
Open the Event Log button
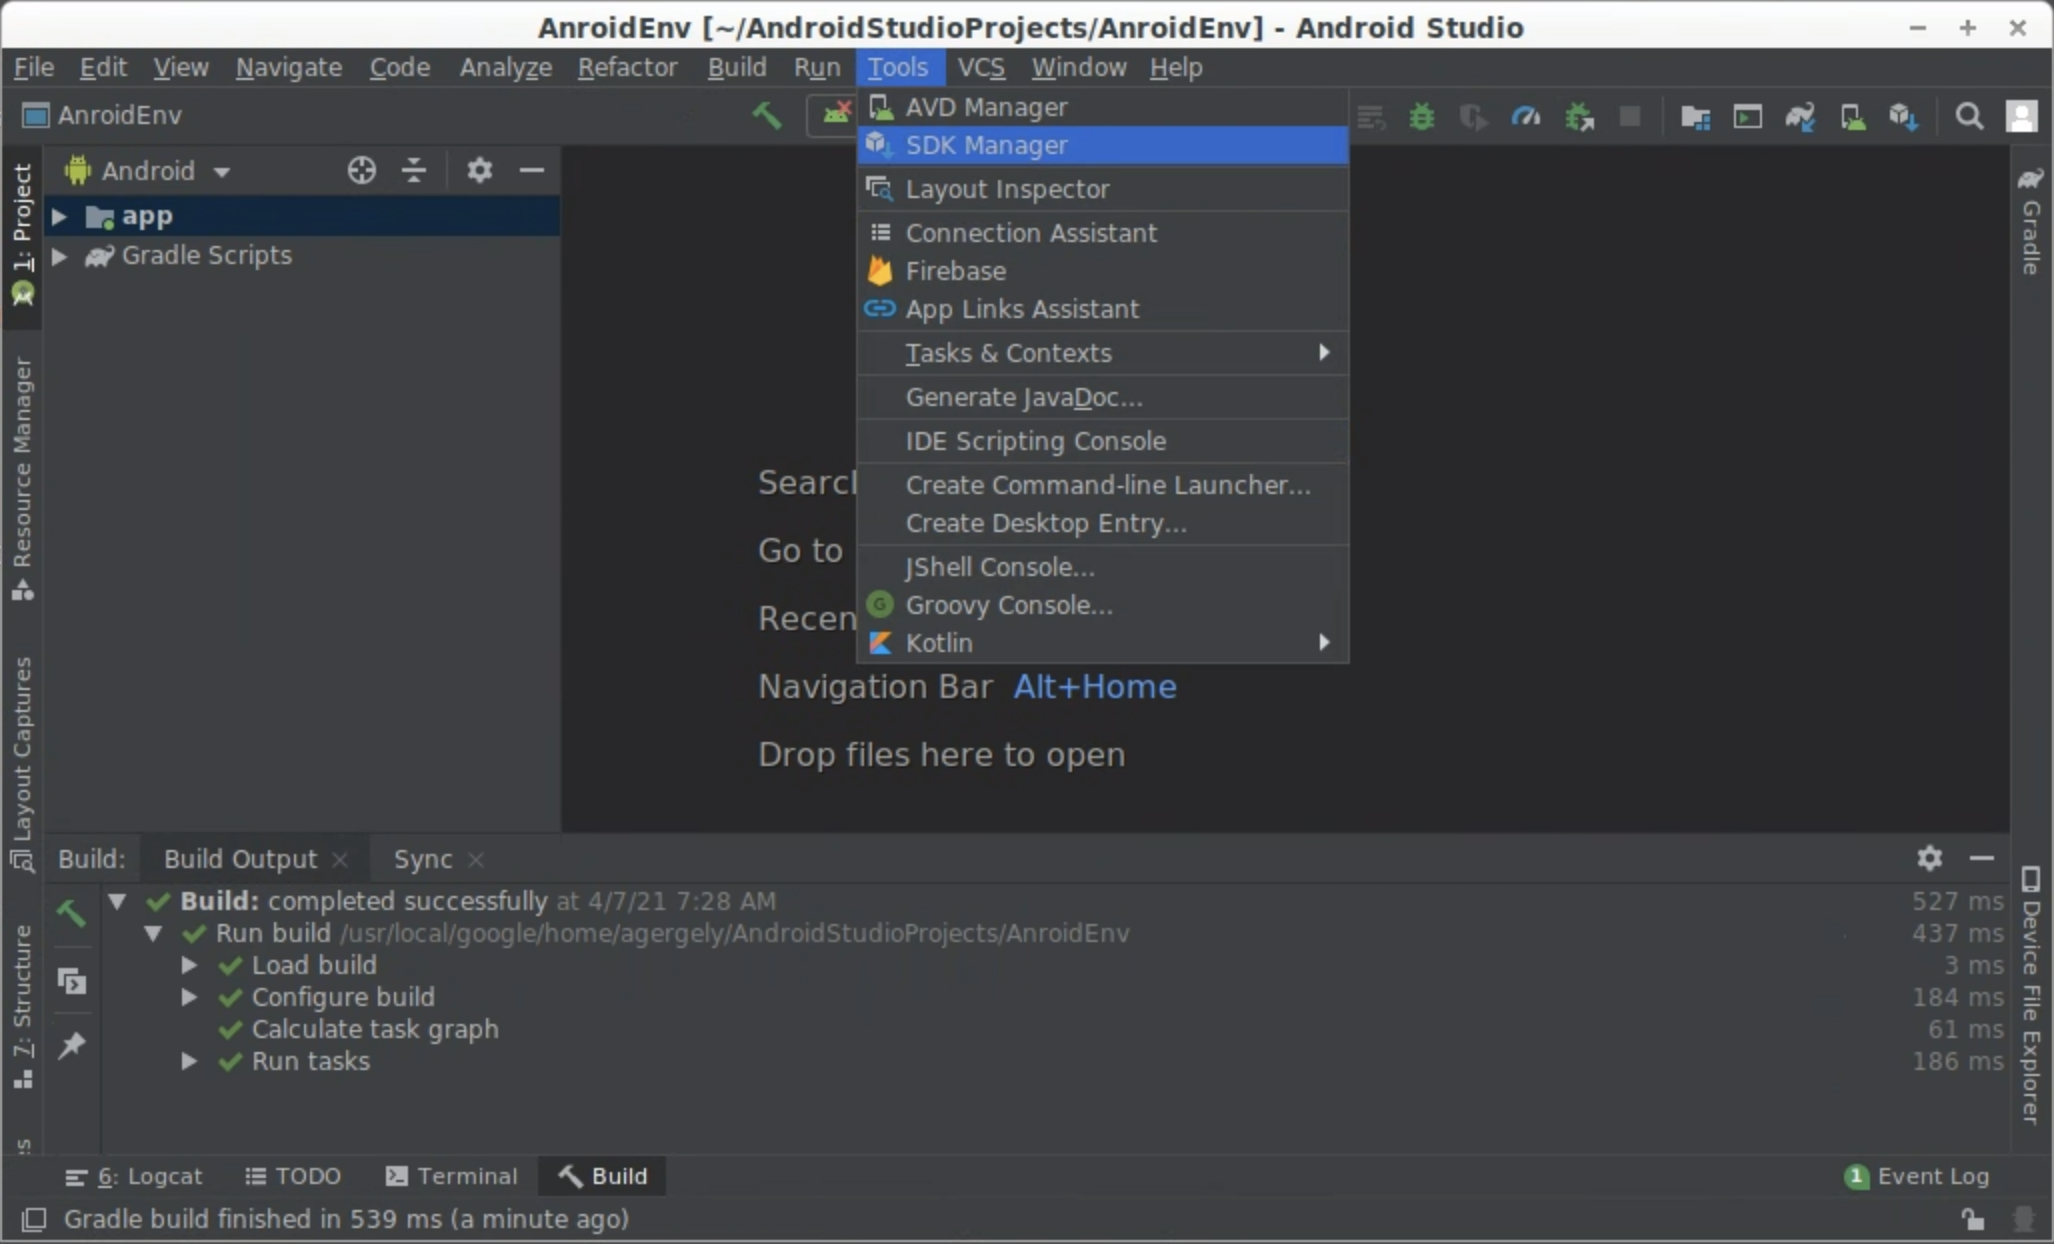[1918, 1176]
